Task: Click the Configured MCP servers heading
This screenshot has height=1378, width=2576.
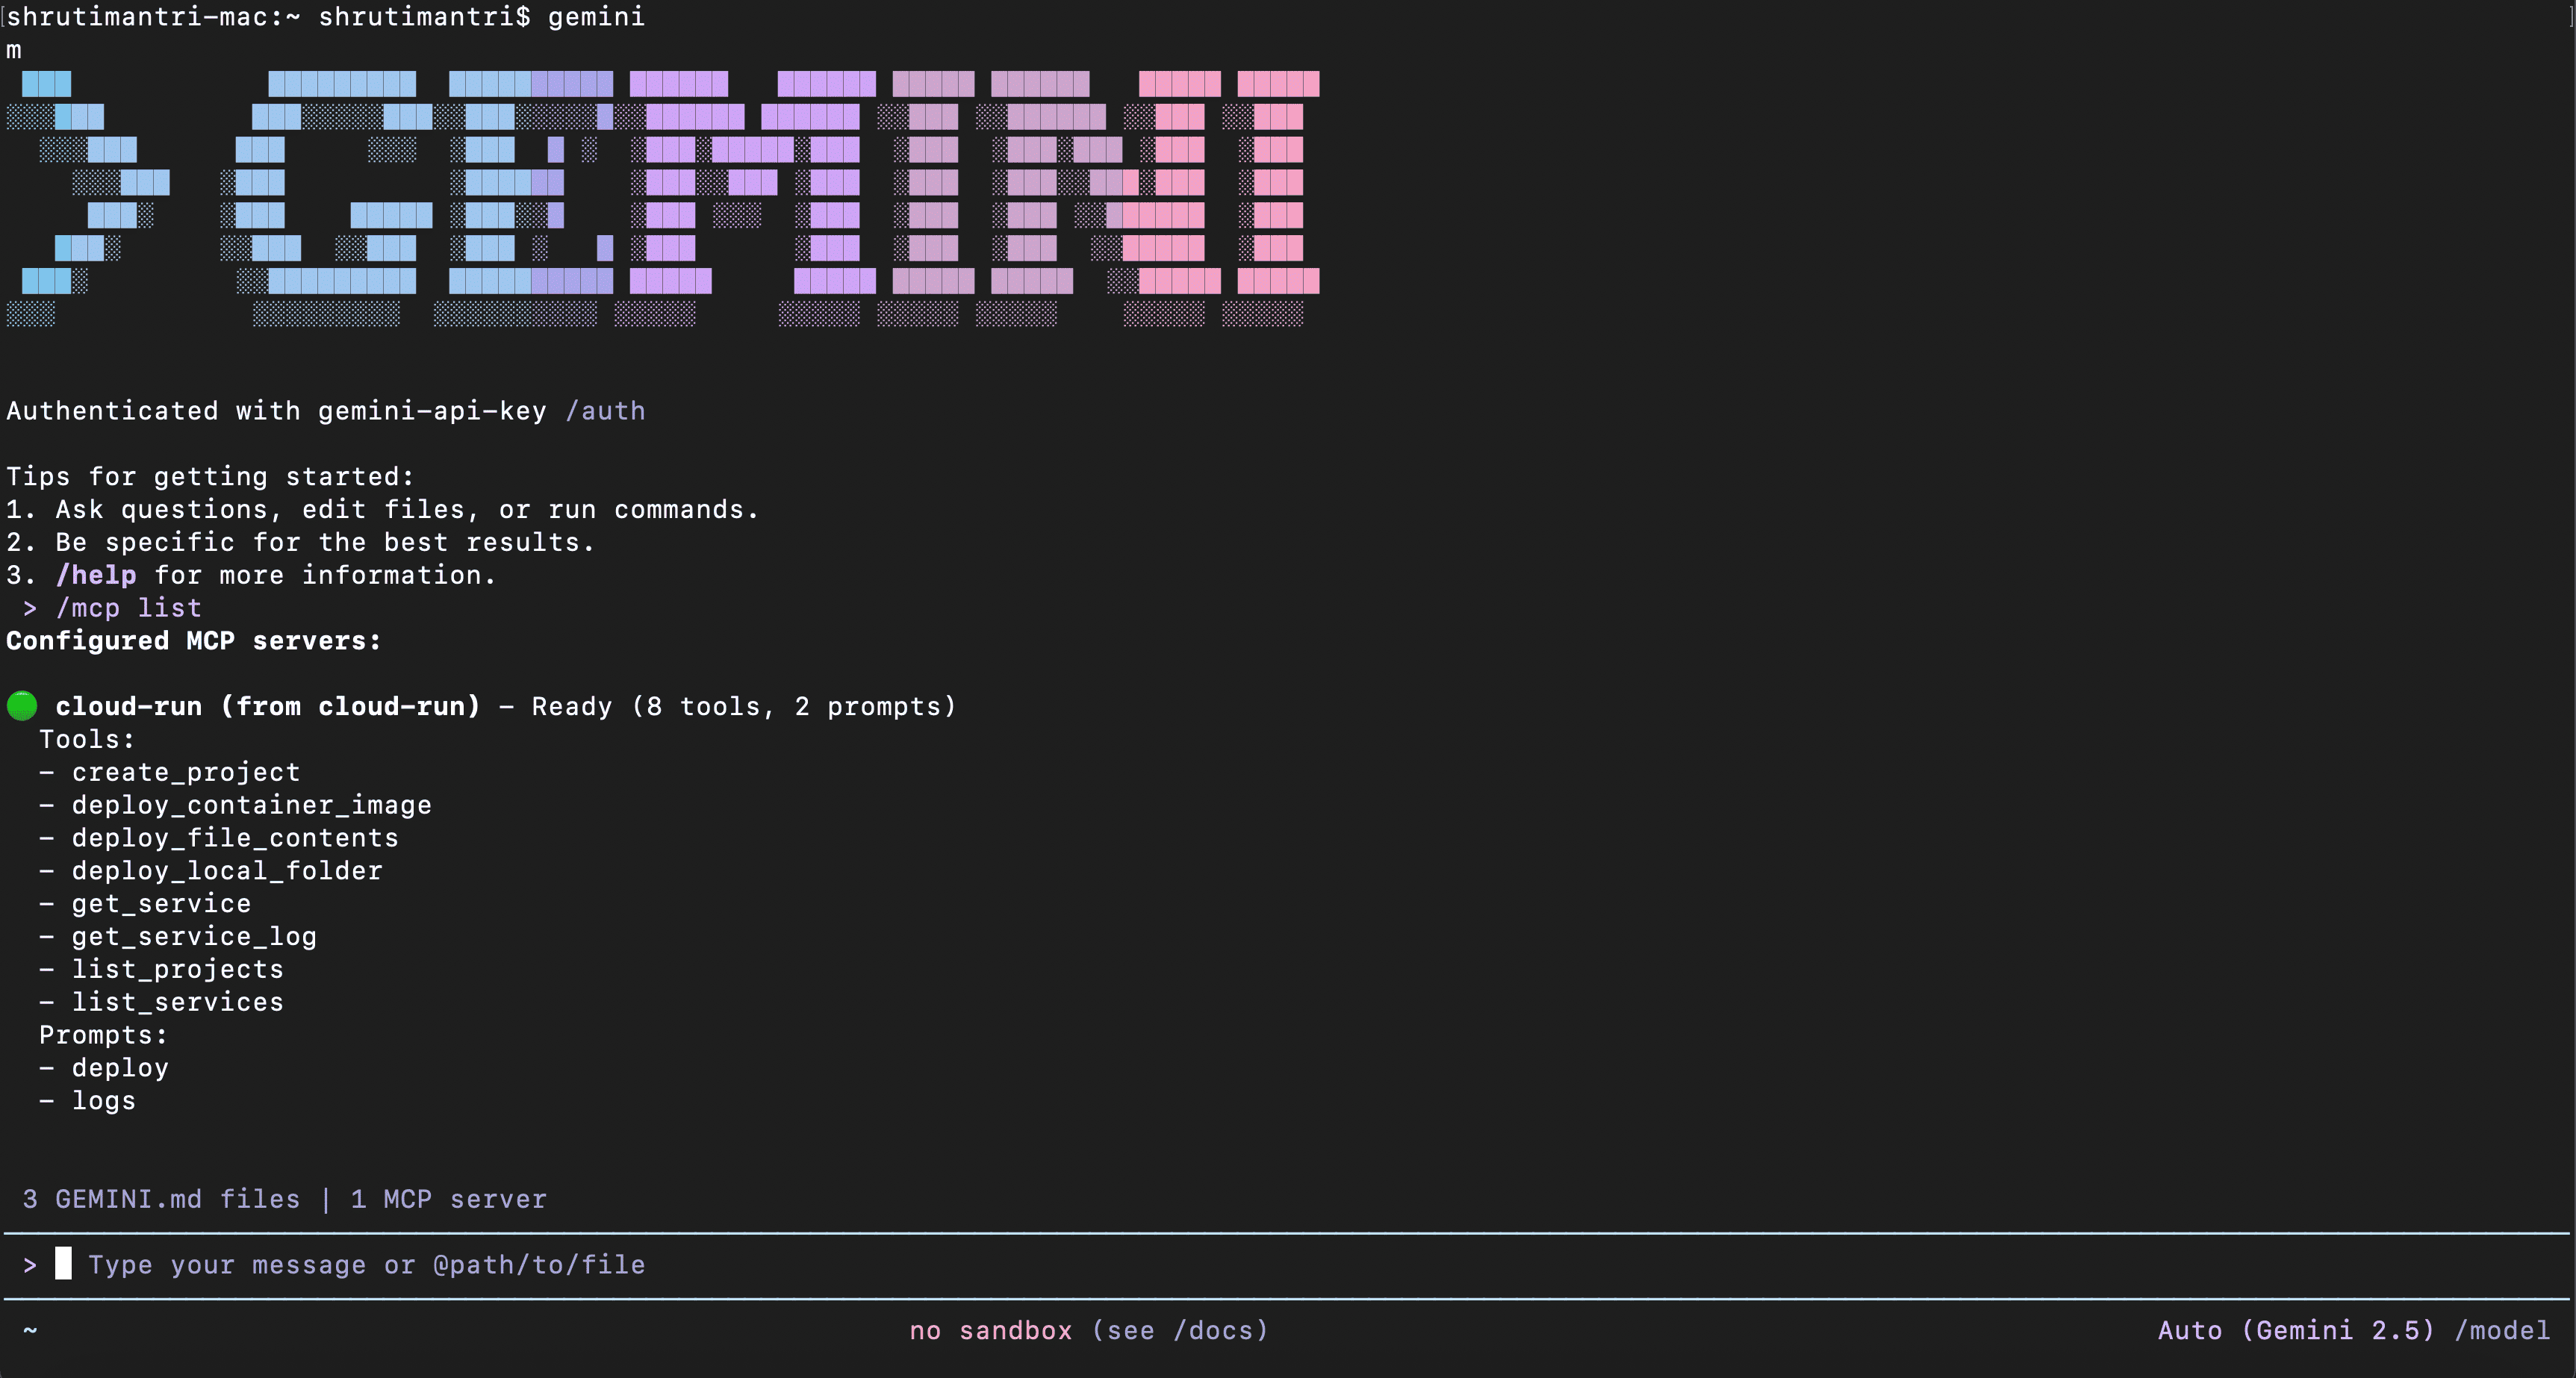Action: point(193,641)
